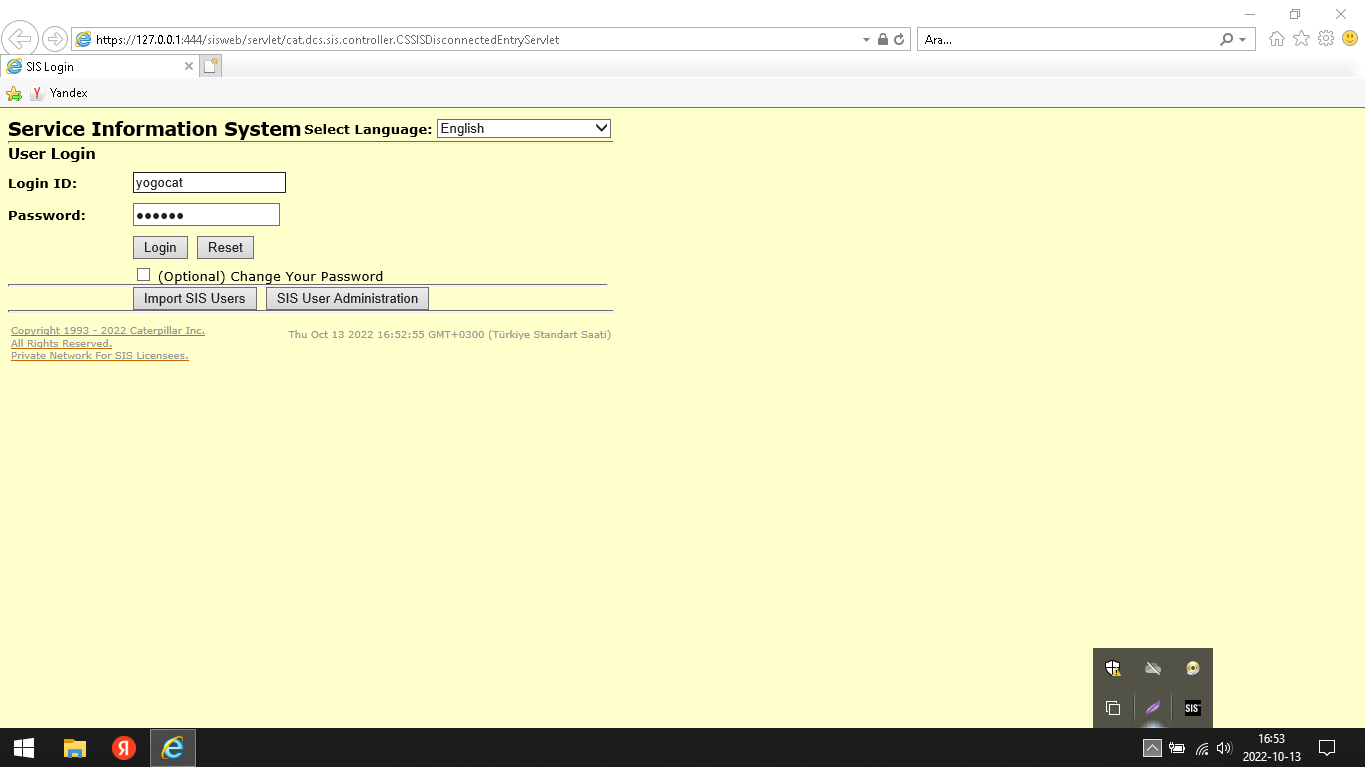
Task: Click the SIS icon in system tray
Action: coord(1192,708)
